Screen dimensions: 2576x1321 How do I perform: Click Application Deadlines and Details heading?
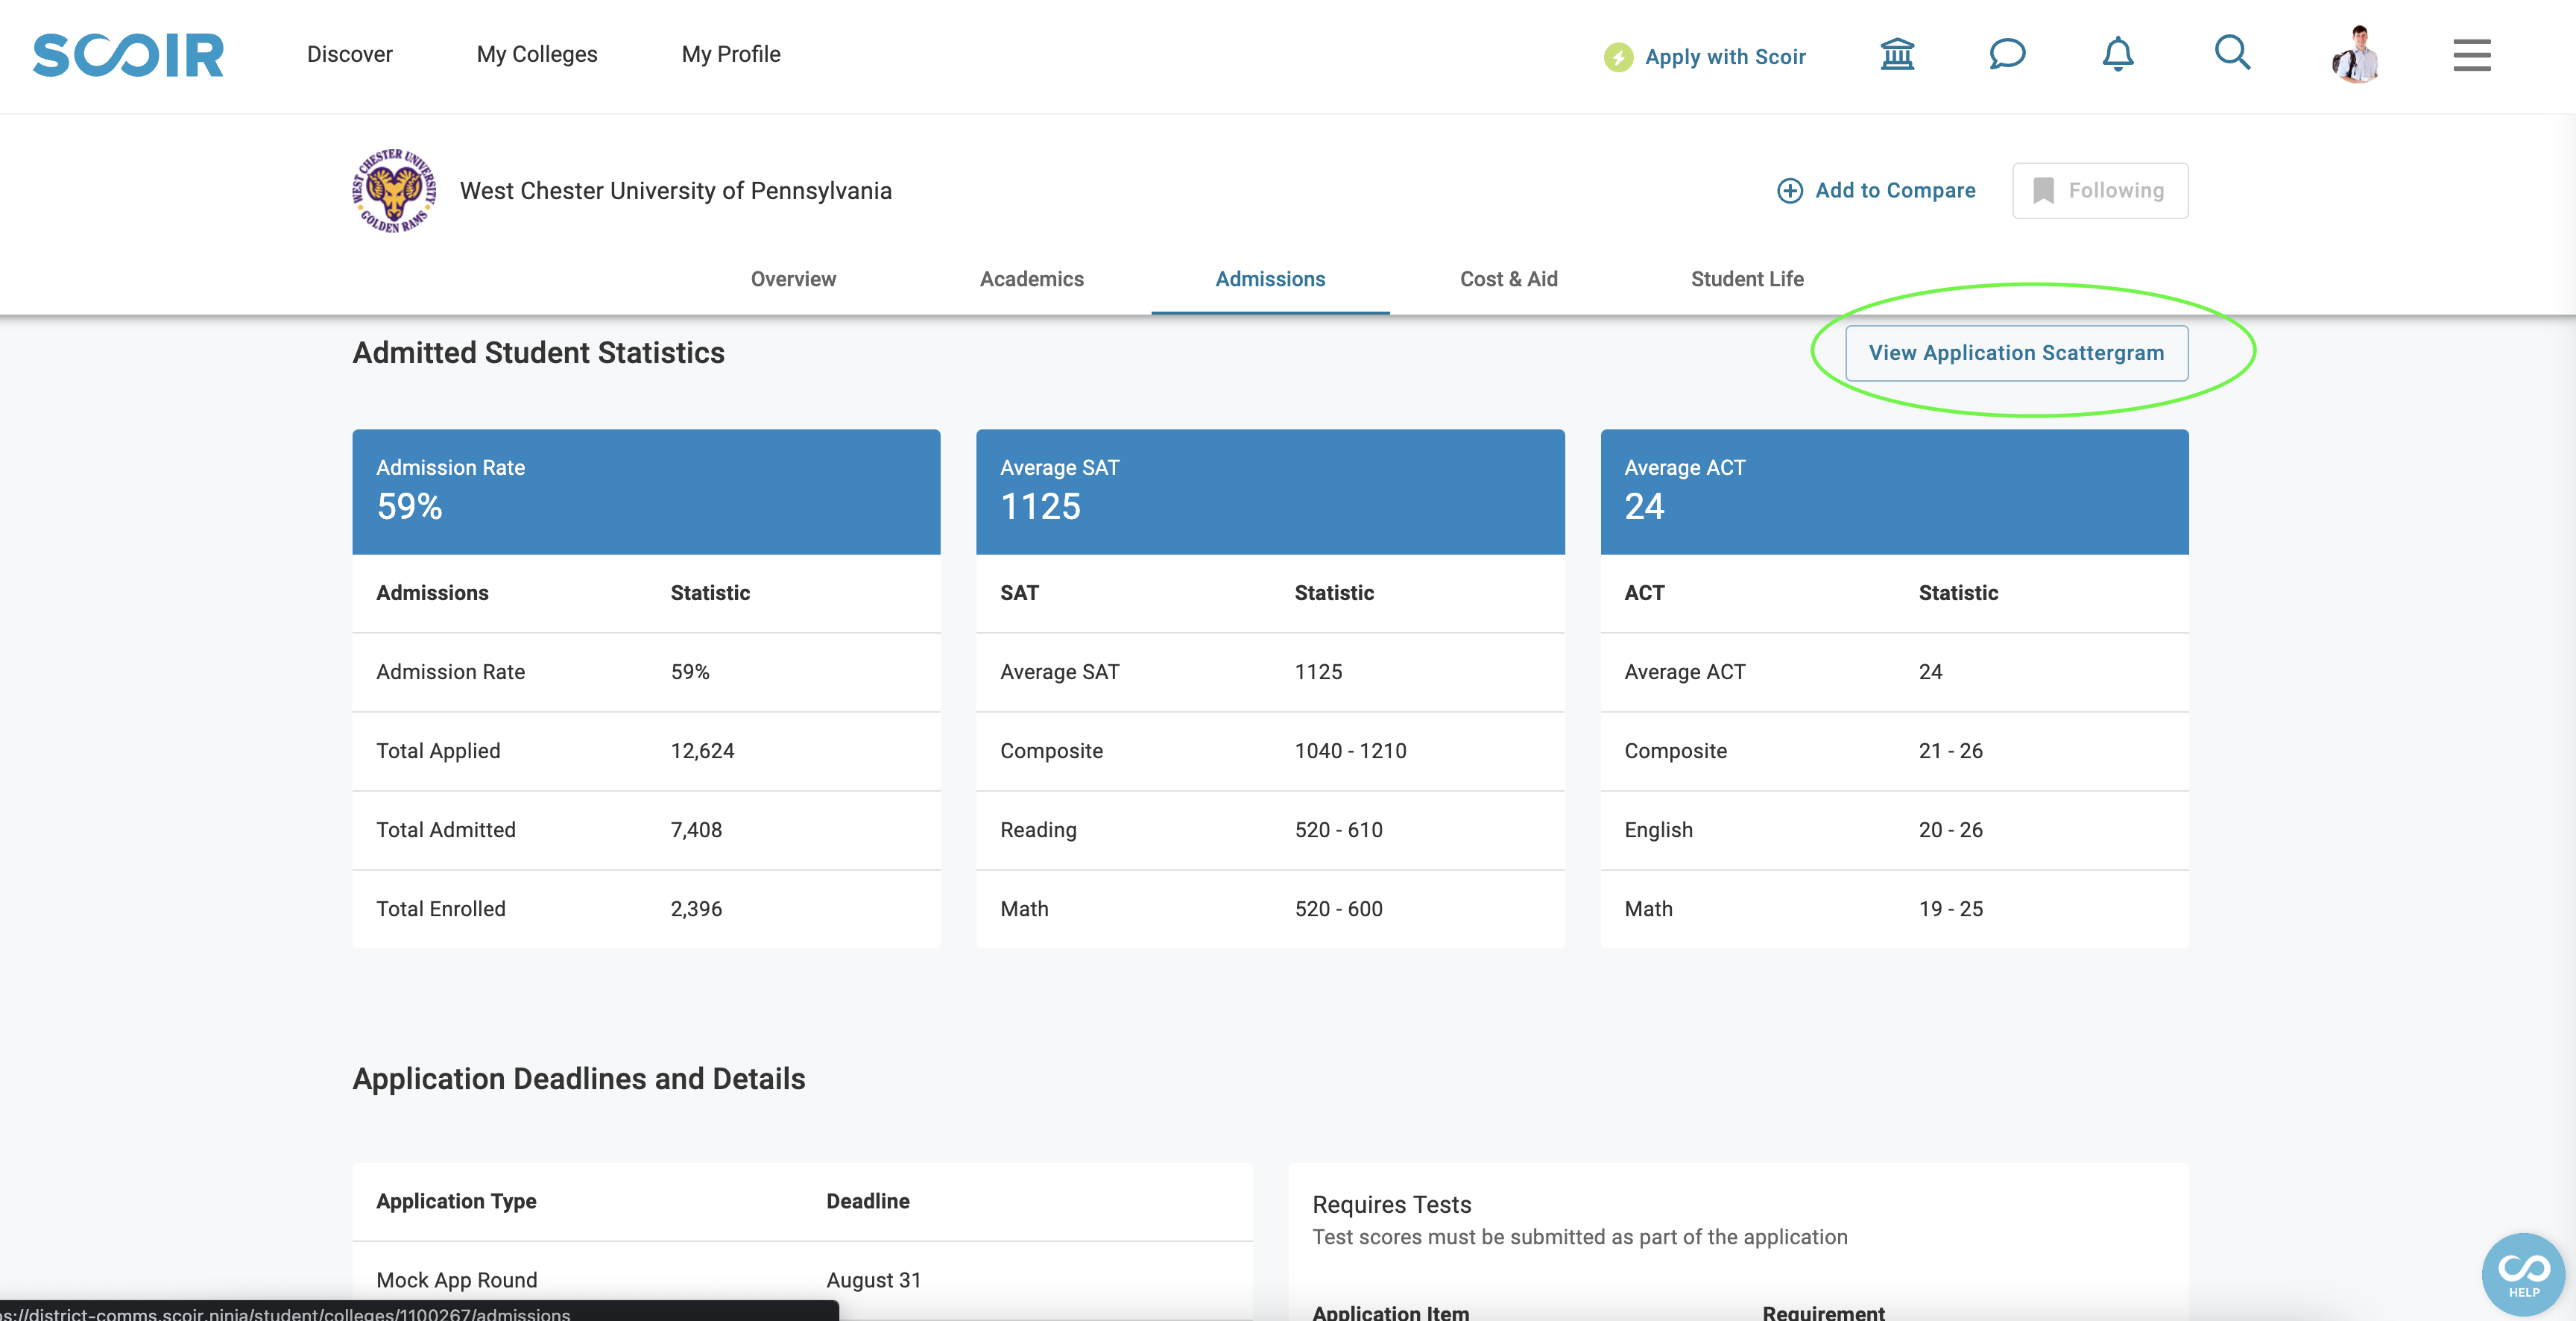coord(578,1079)
